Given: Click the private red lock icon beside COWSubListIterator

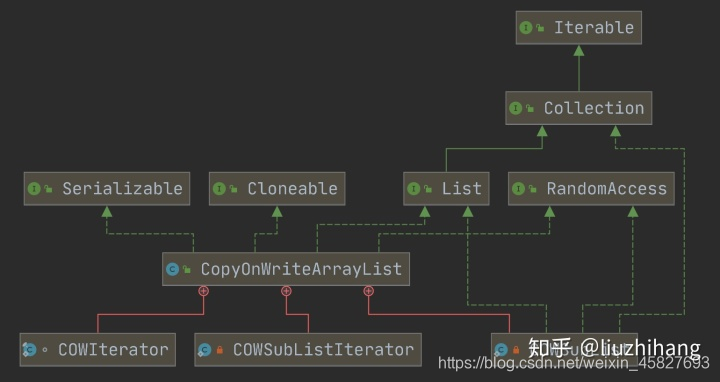Looking at the screenshot, I should [219, 350].
